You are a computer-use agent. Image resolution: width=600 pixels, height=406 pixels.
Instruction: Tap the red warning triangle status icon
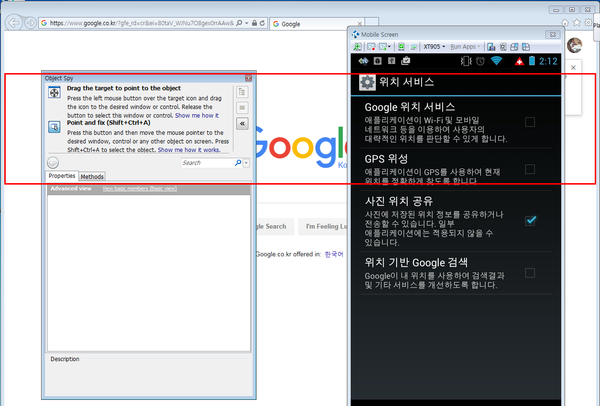[519, 61]
